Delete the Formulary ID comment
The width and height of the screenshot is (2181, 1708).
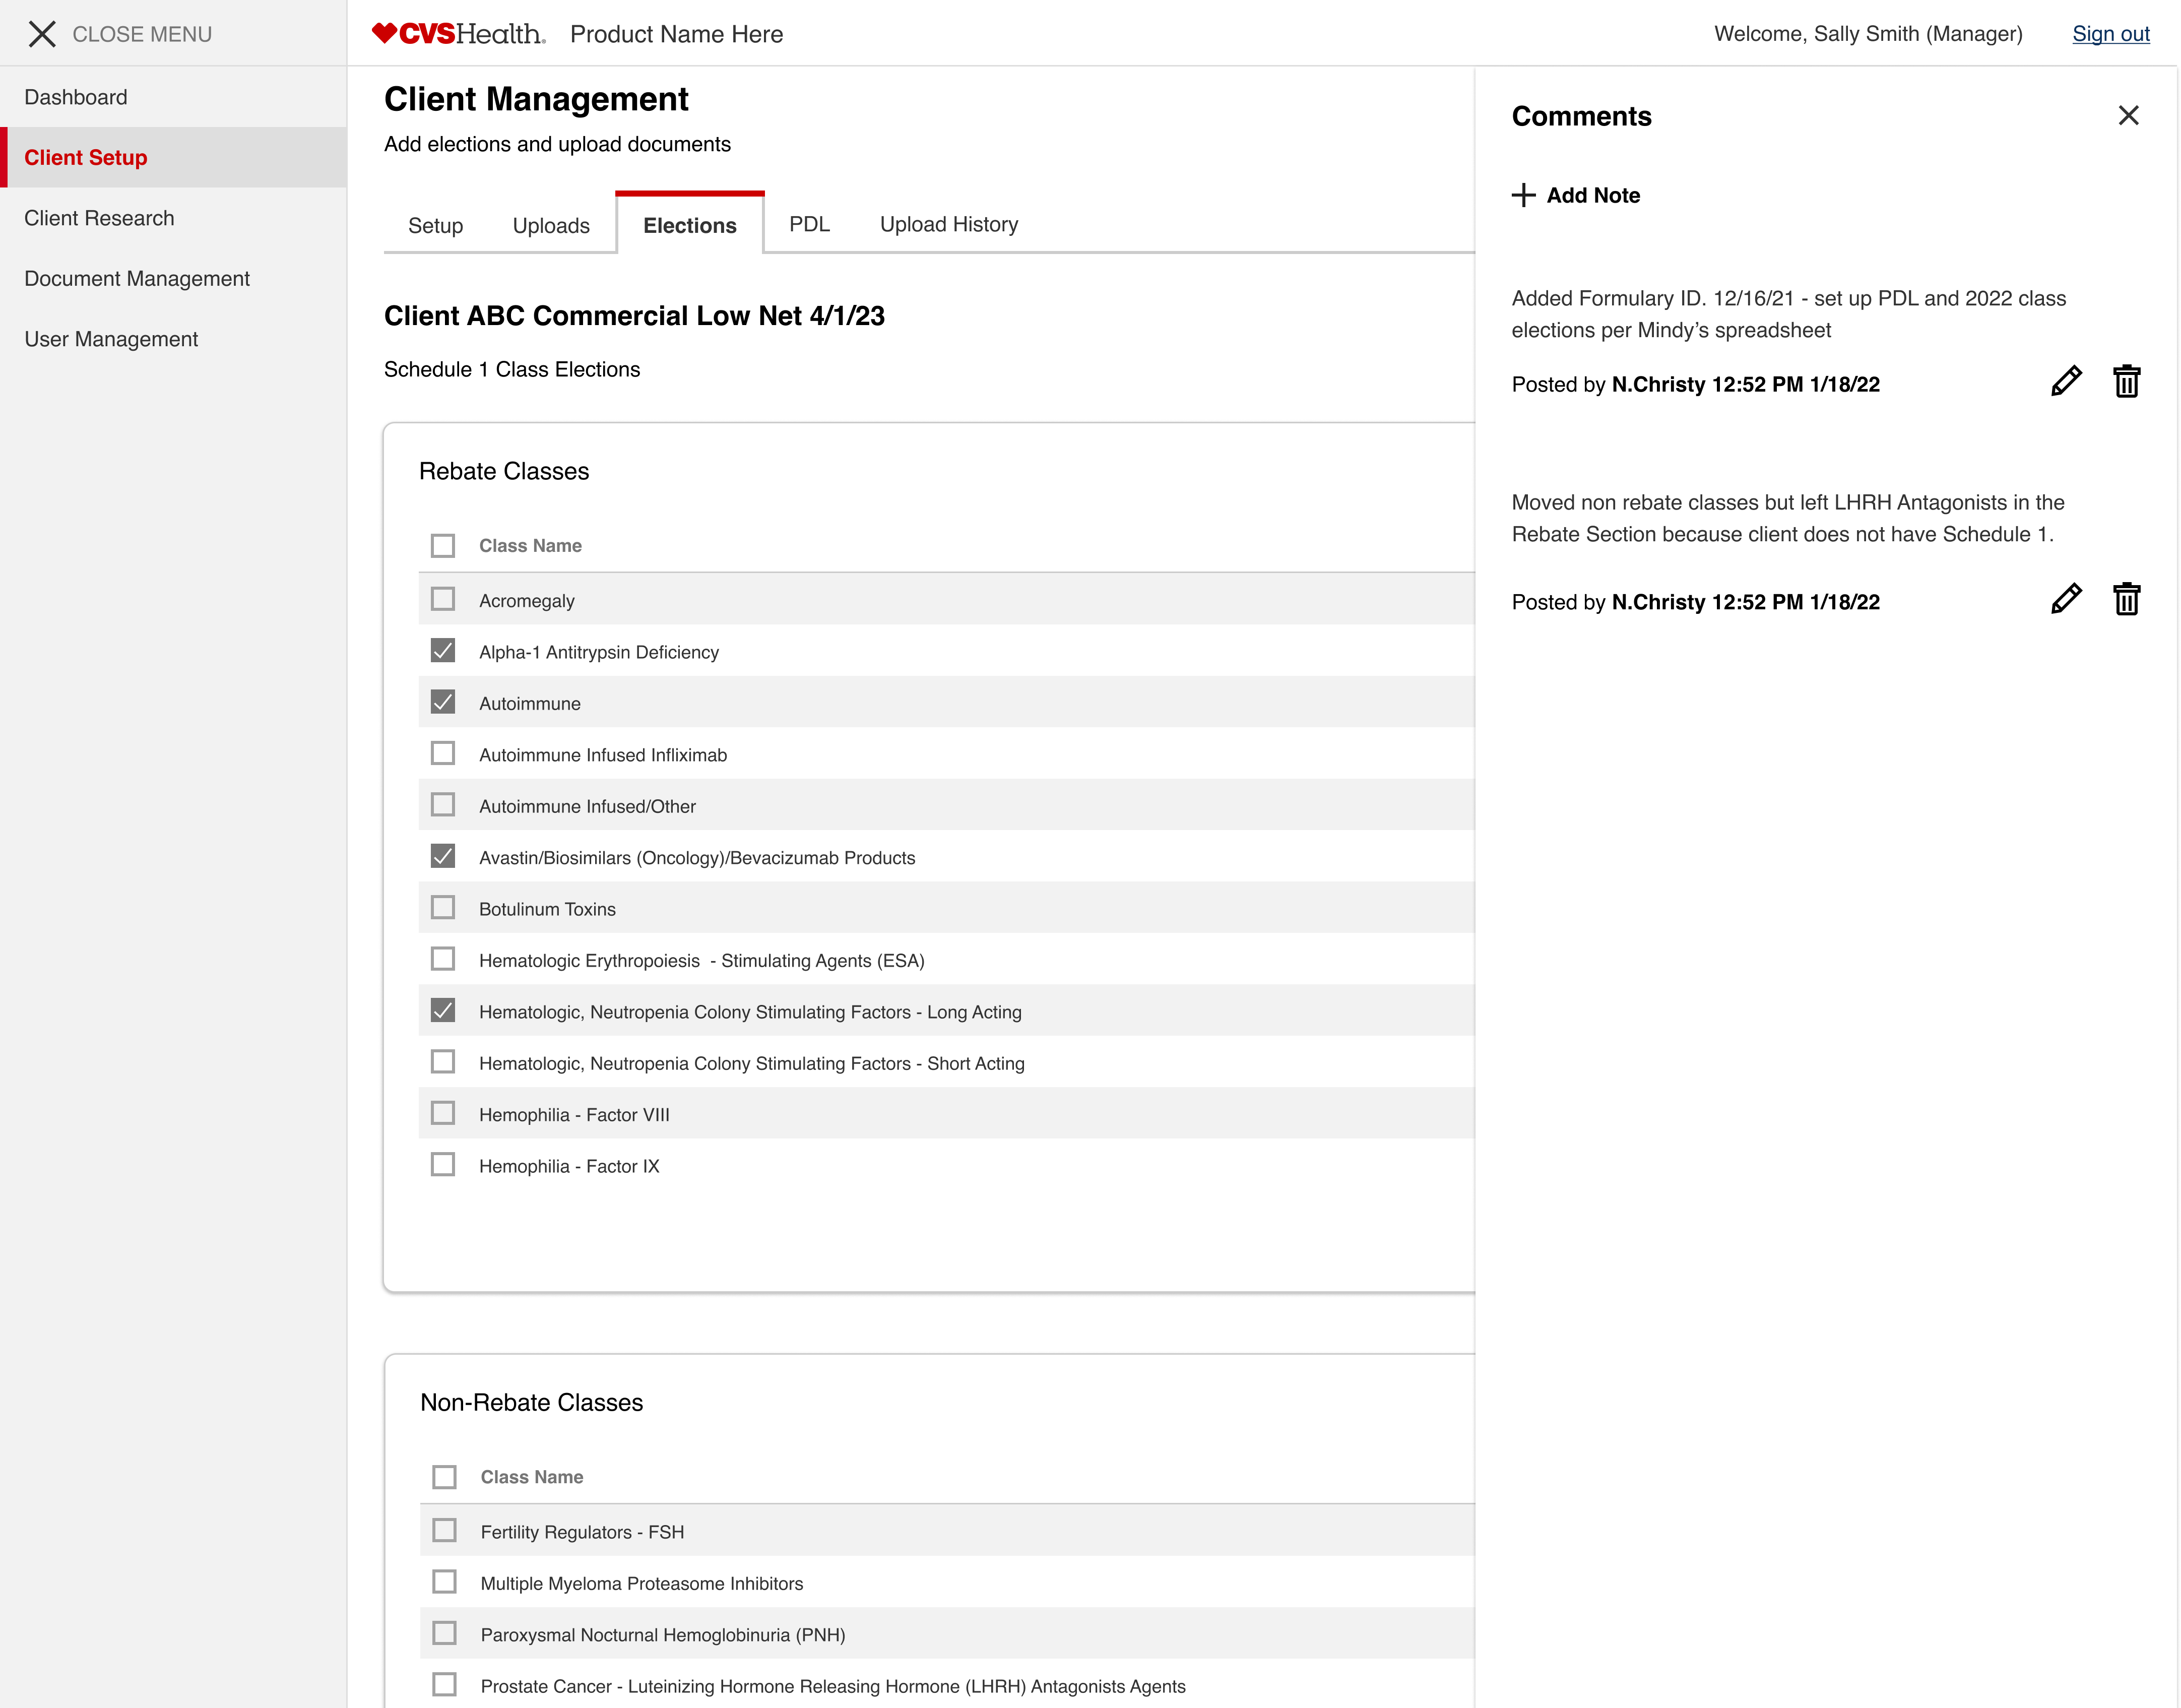(x=2128, y=380)
